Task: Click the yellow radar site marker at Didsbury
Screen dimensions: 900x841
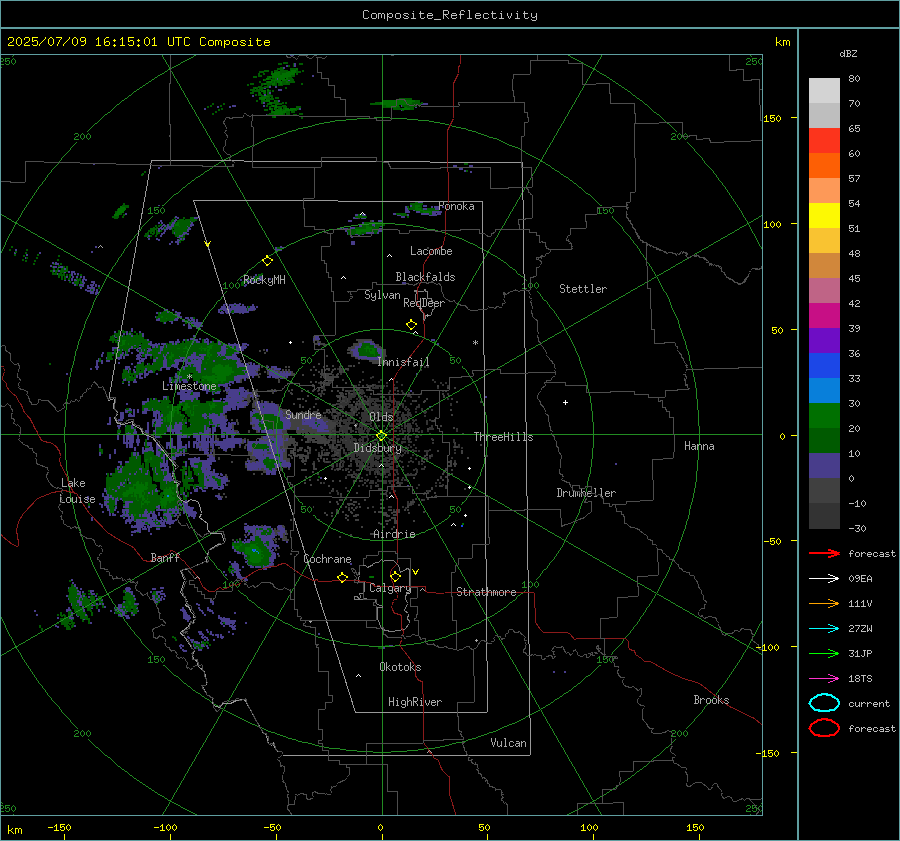Action: click(x=381, y=436)
